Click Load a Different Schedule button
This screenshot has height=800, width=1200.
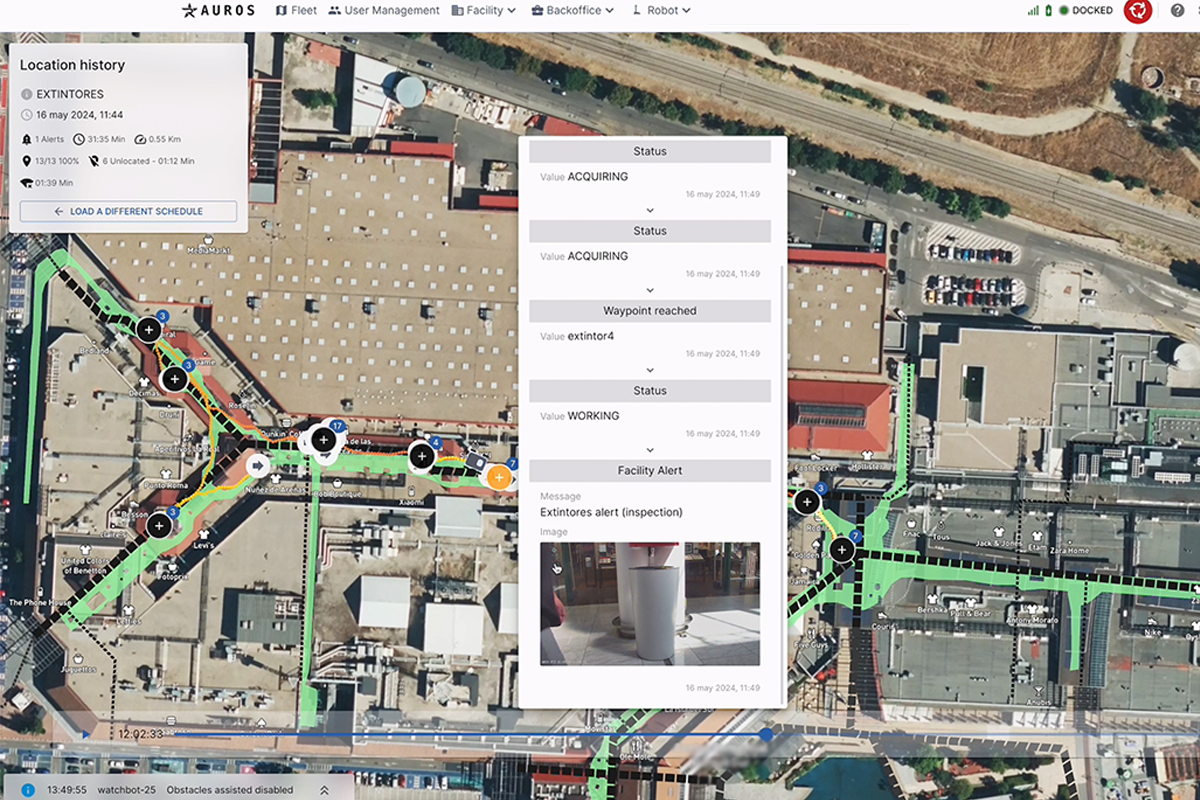pos(128,211)
